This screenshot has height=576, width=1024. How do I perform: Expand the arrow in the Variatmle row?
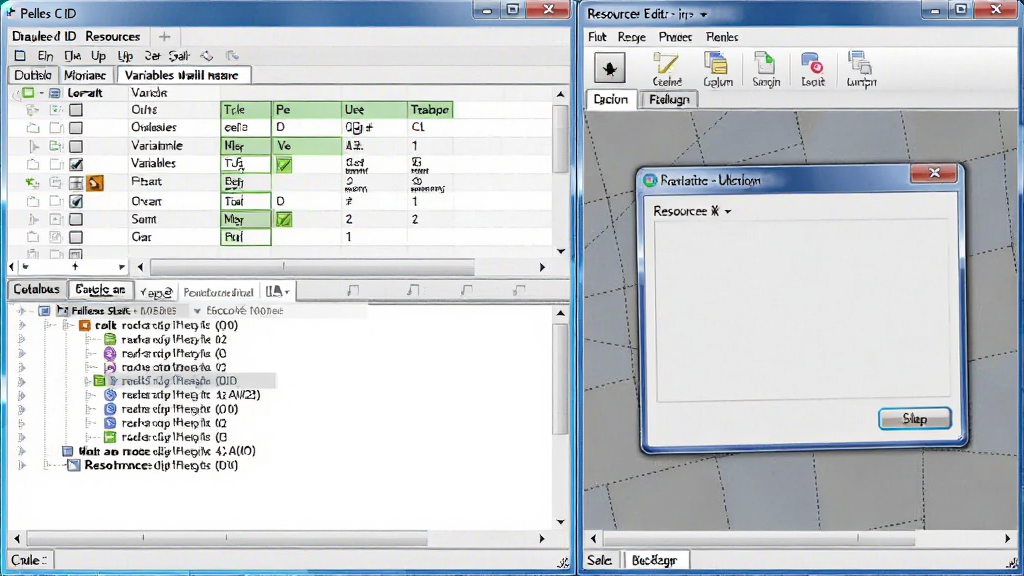click(34, 146)
